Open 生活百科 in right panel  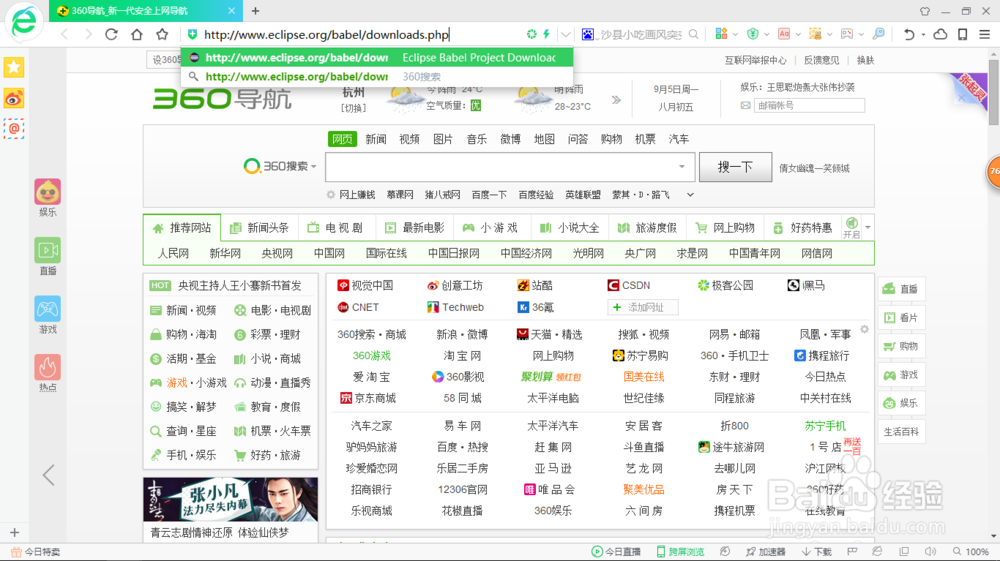pos(901,432)
